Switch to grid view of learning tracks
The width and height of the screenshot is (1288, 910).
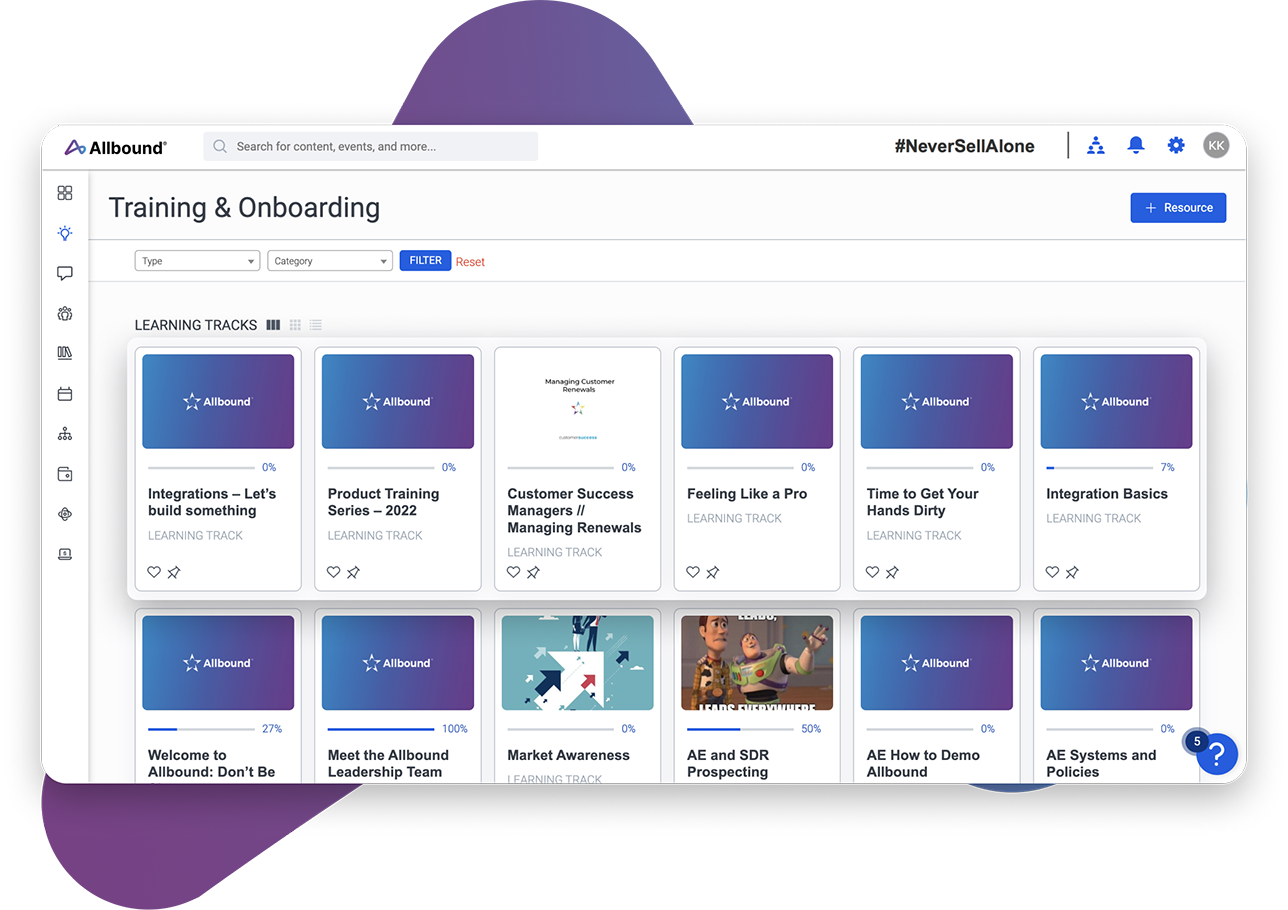295,324
